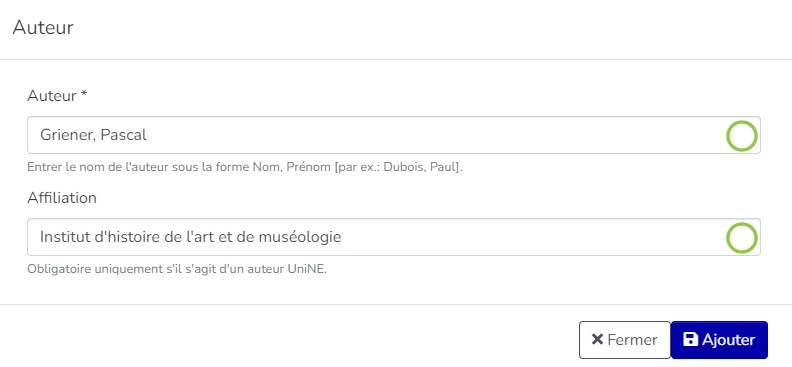This screenshot has height=367, width=792.
Task: Place the cursor in the text "Griener, Pascal"
Action: pos(93,135)
